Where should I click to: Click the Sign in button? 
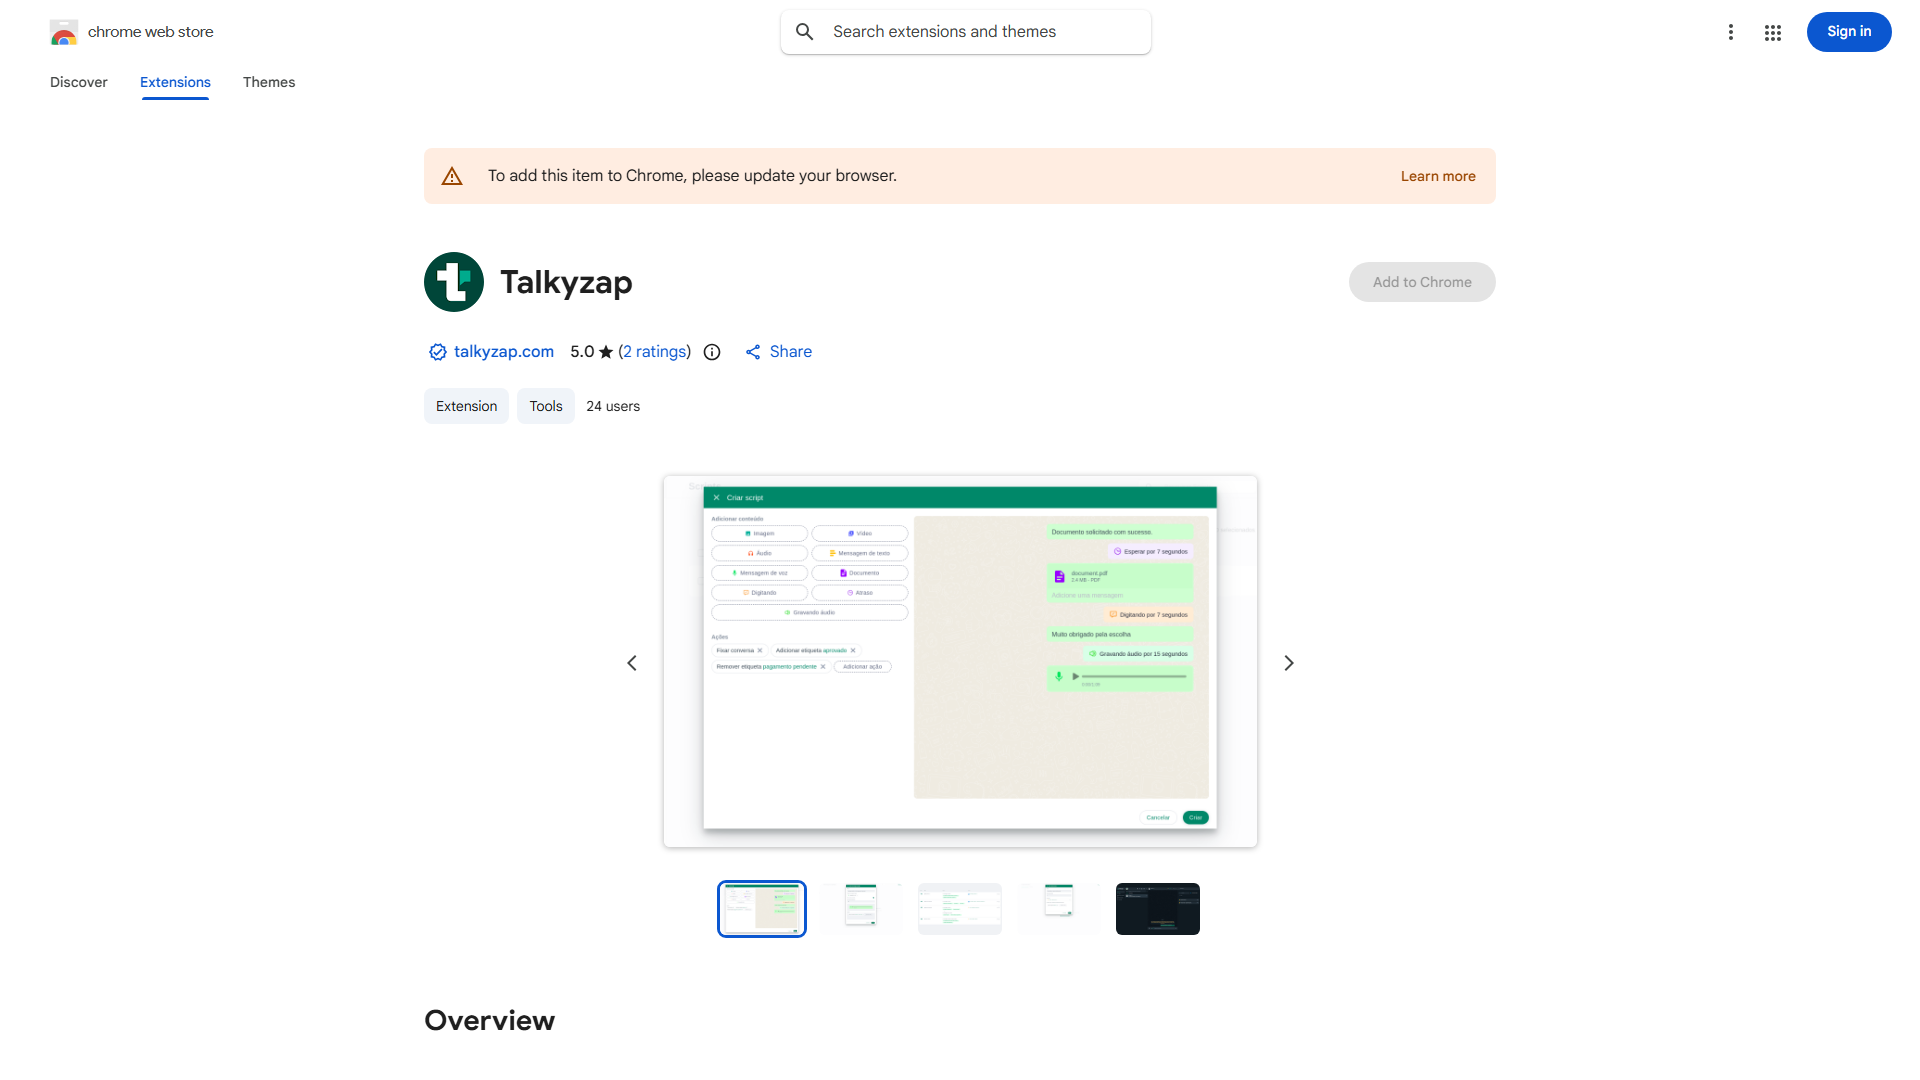(1848, 32)
